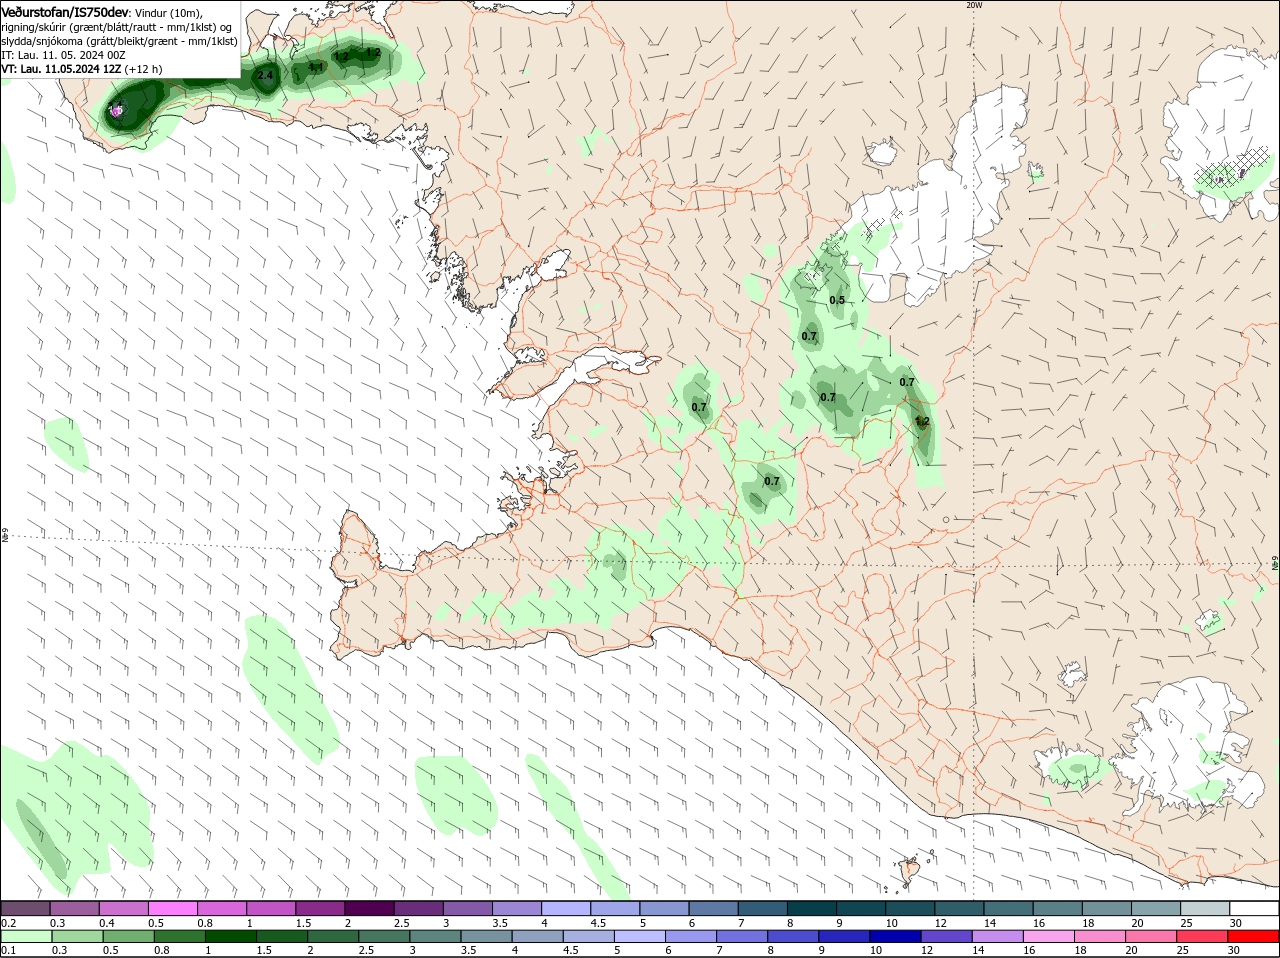Pick the bright magenta swatch in the snow scale
Viewport: 1280px width, 958px height.
pyautogui.click(x=172, y=909)
